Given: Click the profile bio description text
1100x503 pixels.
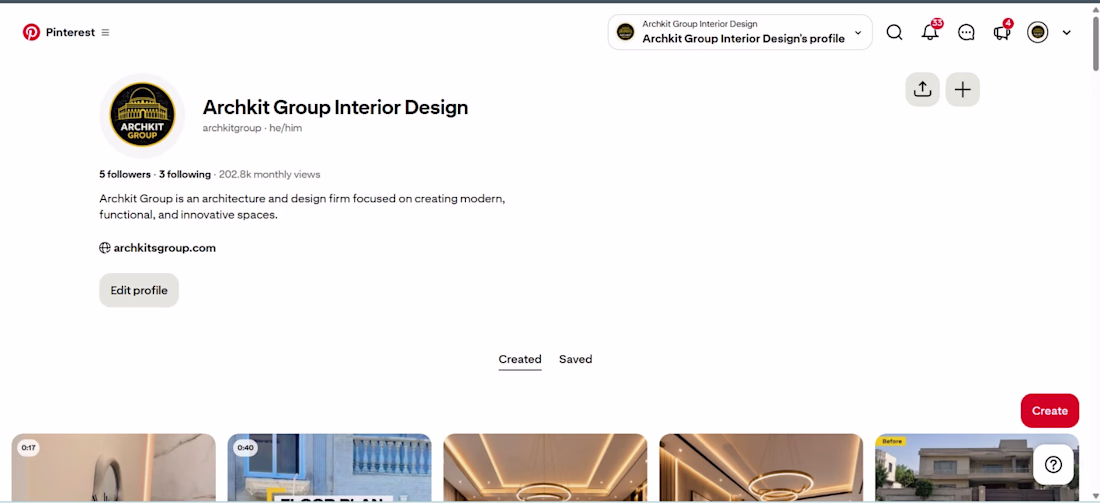Looking at the screenshot, I should click(302, 207).
